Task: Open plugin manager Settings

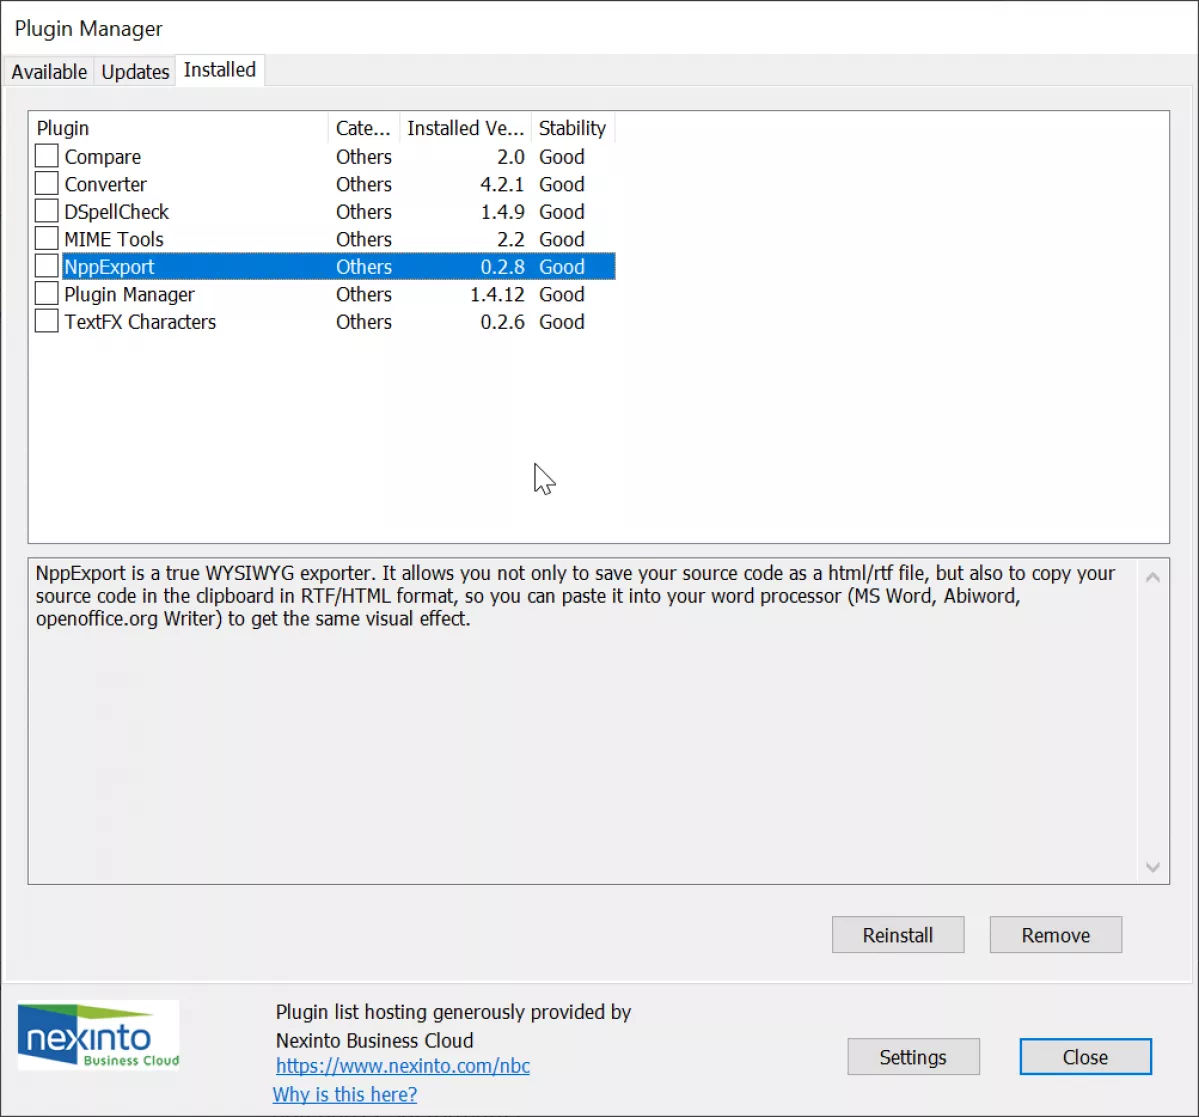Action: 913,1057
